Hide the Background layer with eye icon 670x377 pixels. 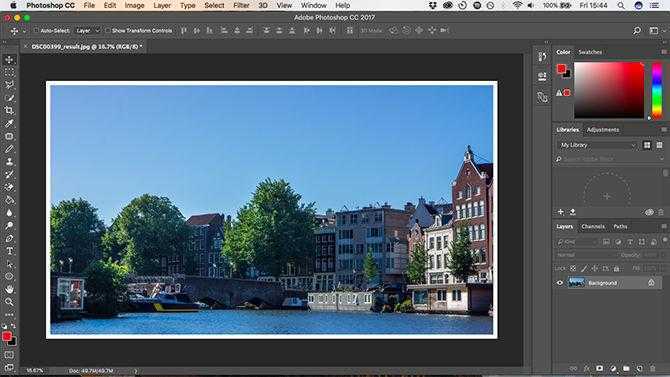pos(560,283)
